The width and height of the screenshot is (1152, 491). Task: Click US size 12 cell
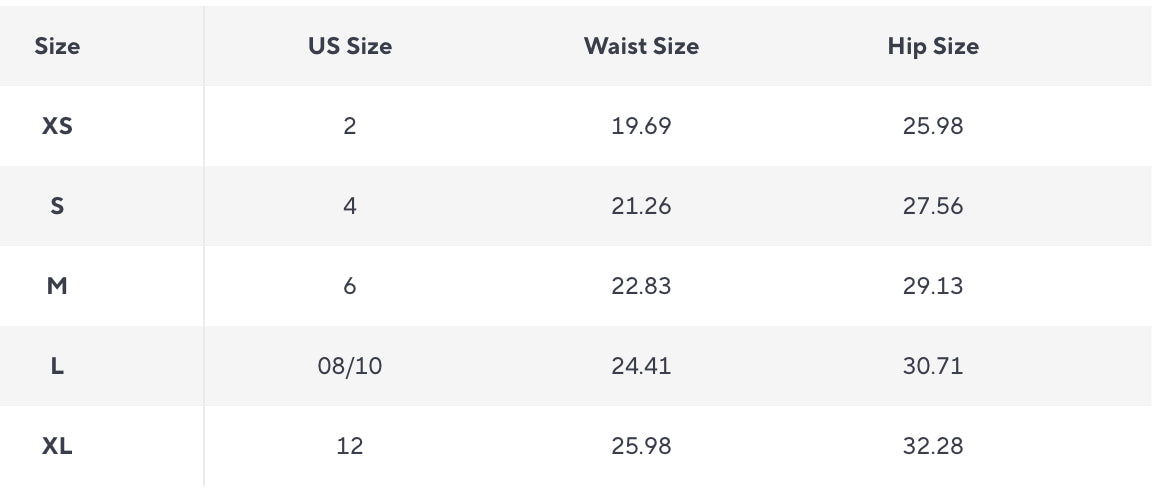coord(349,446)
